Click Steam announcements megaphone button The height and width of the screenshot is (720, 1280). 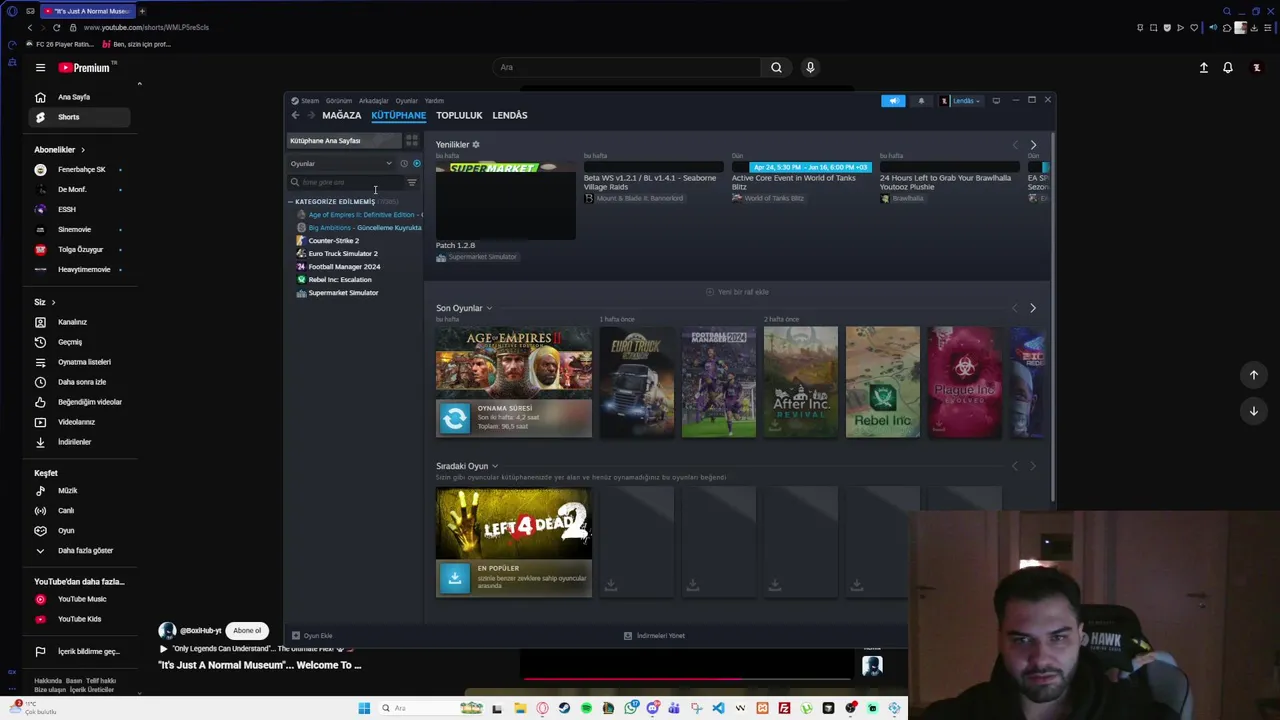pyautogui.click(x=893, y=101)
